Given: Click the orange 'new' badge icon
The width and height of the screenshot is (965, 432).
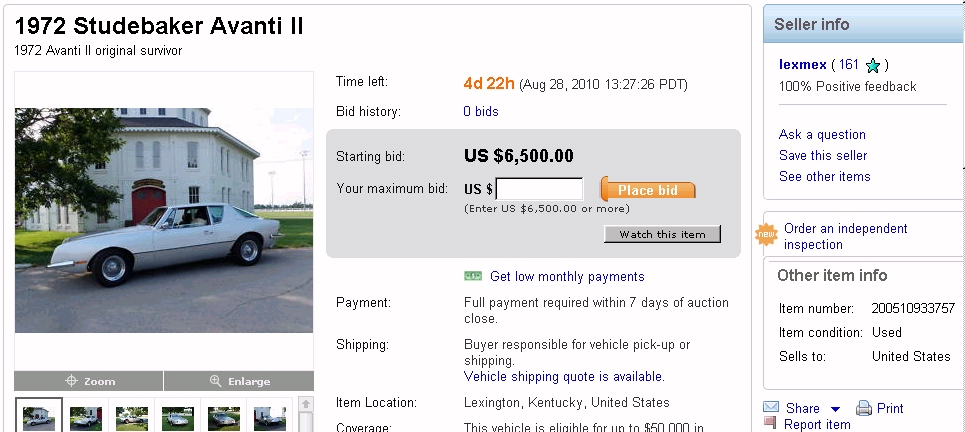Looking at the screenshot, I should tap(766, 236).
